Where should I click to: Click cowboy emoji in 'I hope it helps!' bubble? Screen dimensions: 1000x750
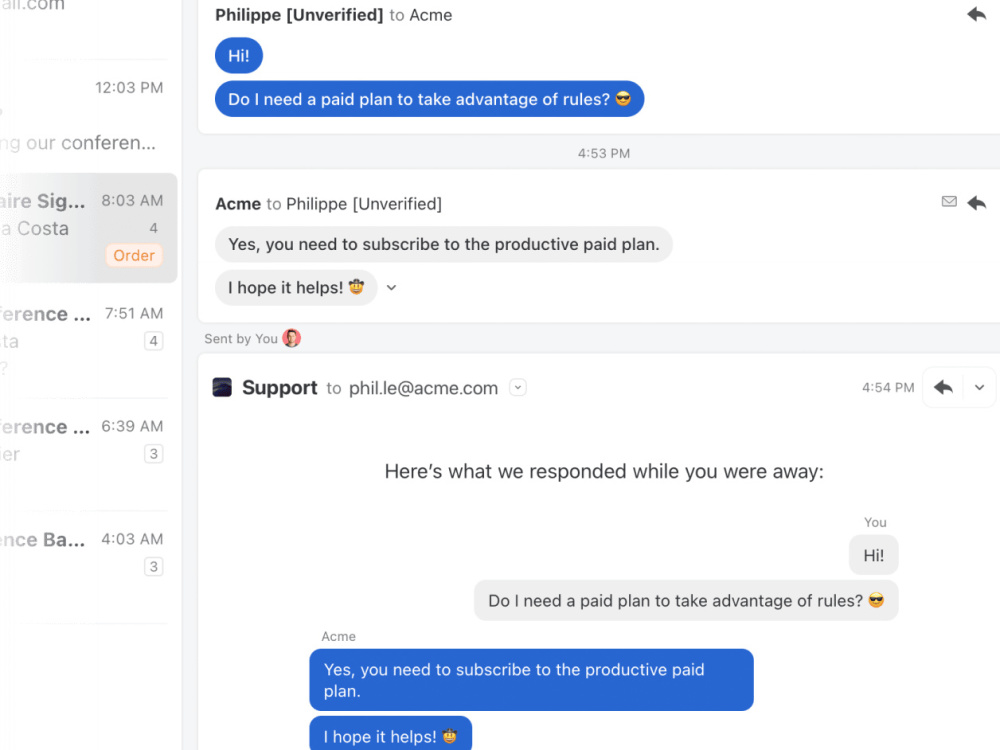[x=357, y=287]
